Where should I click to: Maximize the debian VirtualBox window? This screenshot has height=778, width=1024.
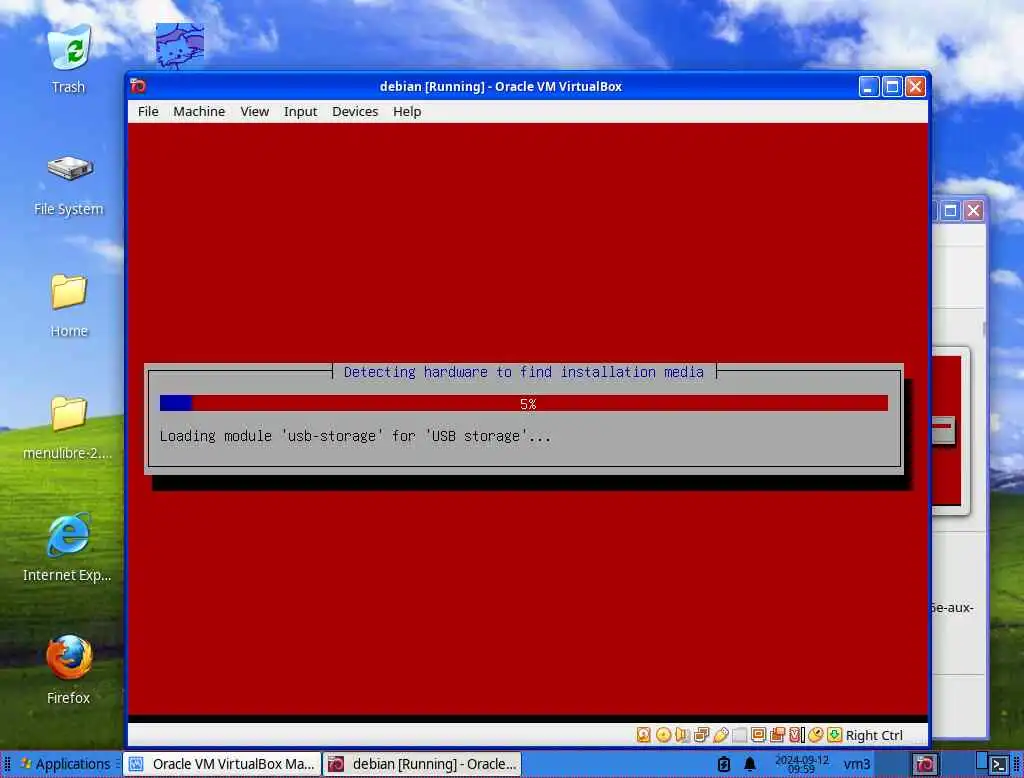click(891, 86)
